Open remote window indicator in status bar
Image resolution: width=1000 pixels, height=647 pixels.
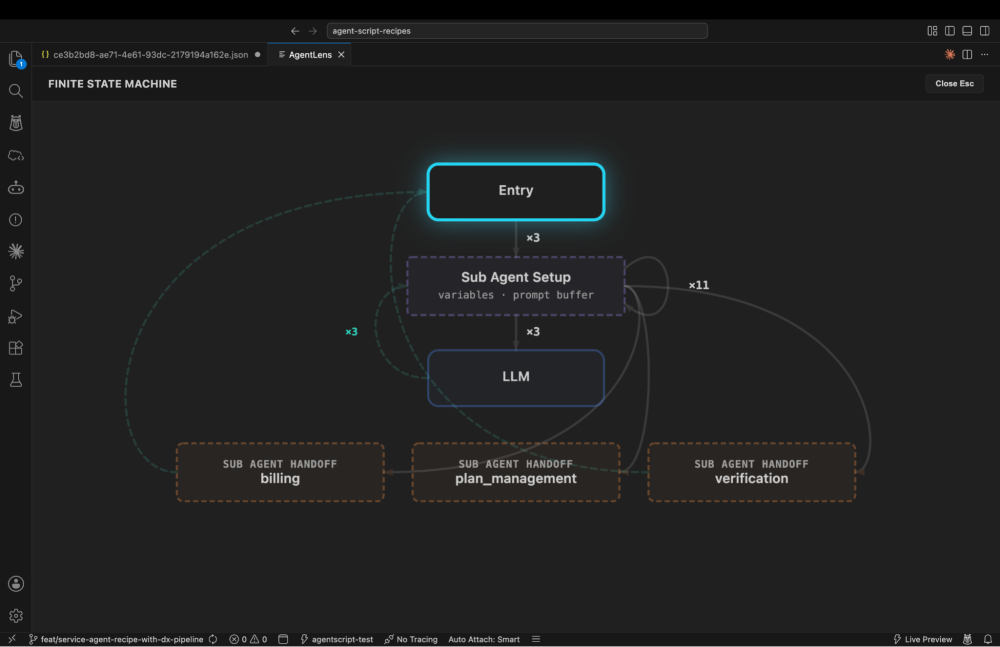[x=12, y=639]
